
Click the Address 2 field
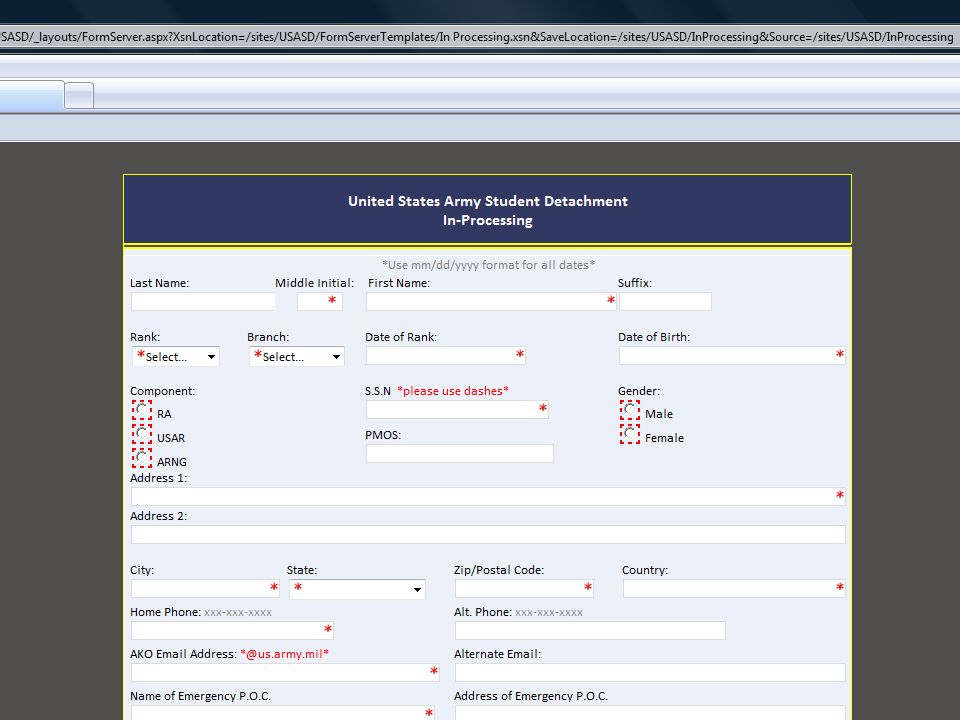(488, 534)
